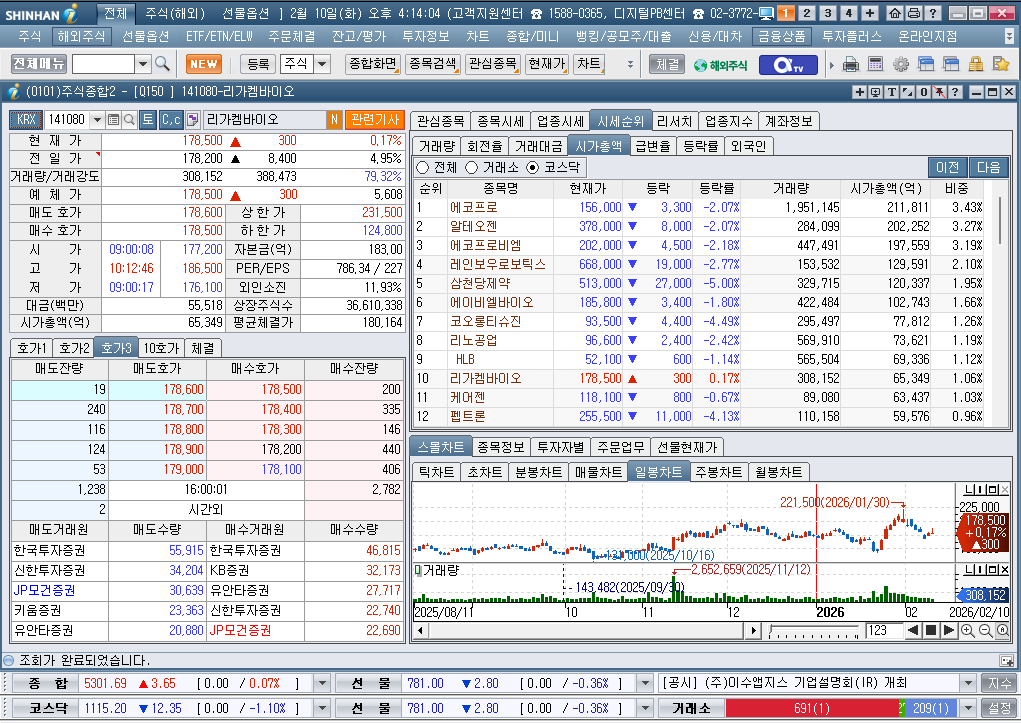This screenshot has height=723, width=1021.
Task: Open the 공시 news ticker dropdown
Action: tap(968, 683)
